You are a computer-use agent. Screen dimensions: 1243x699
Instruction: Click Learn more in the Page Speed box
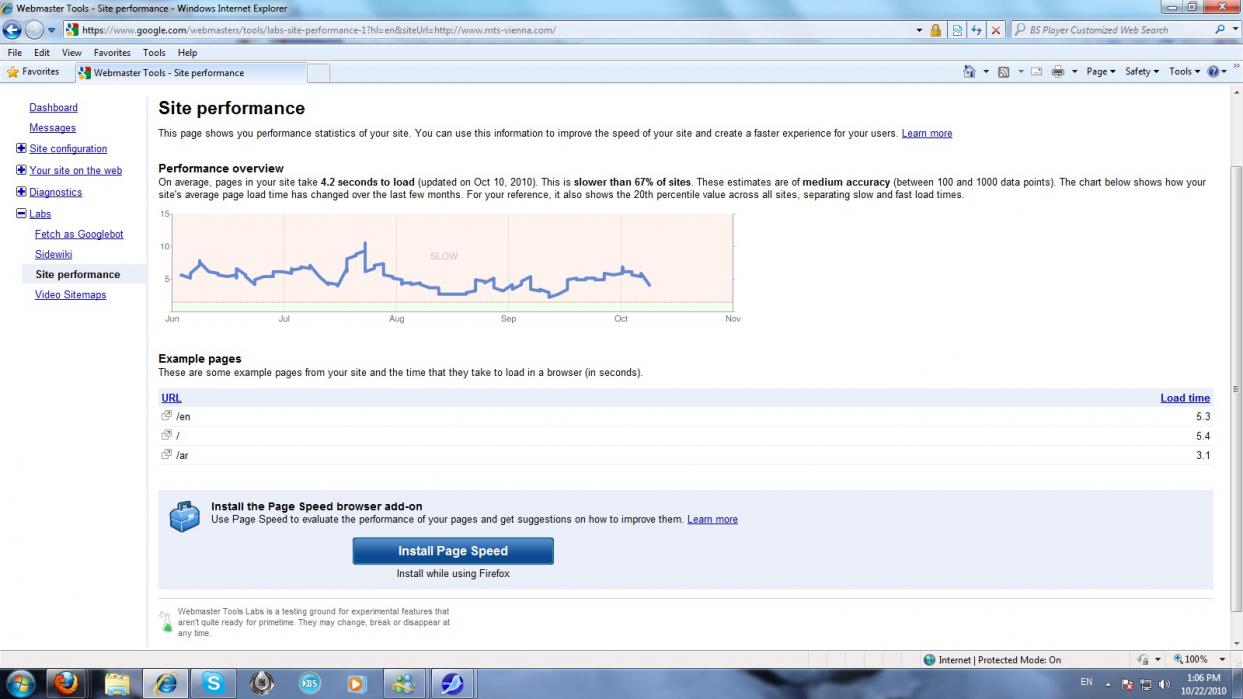(x=712, y=520)
